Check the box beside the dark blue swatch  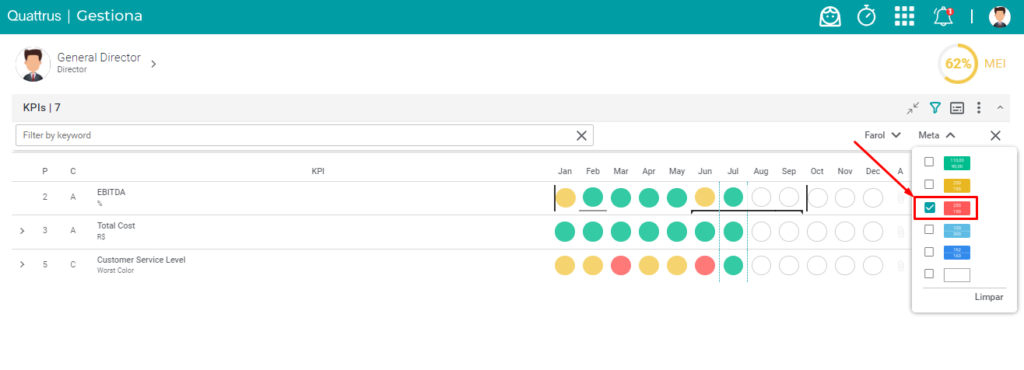click(929, 251)
